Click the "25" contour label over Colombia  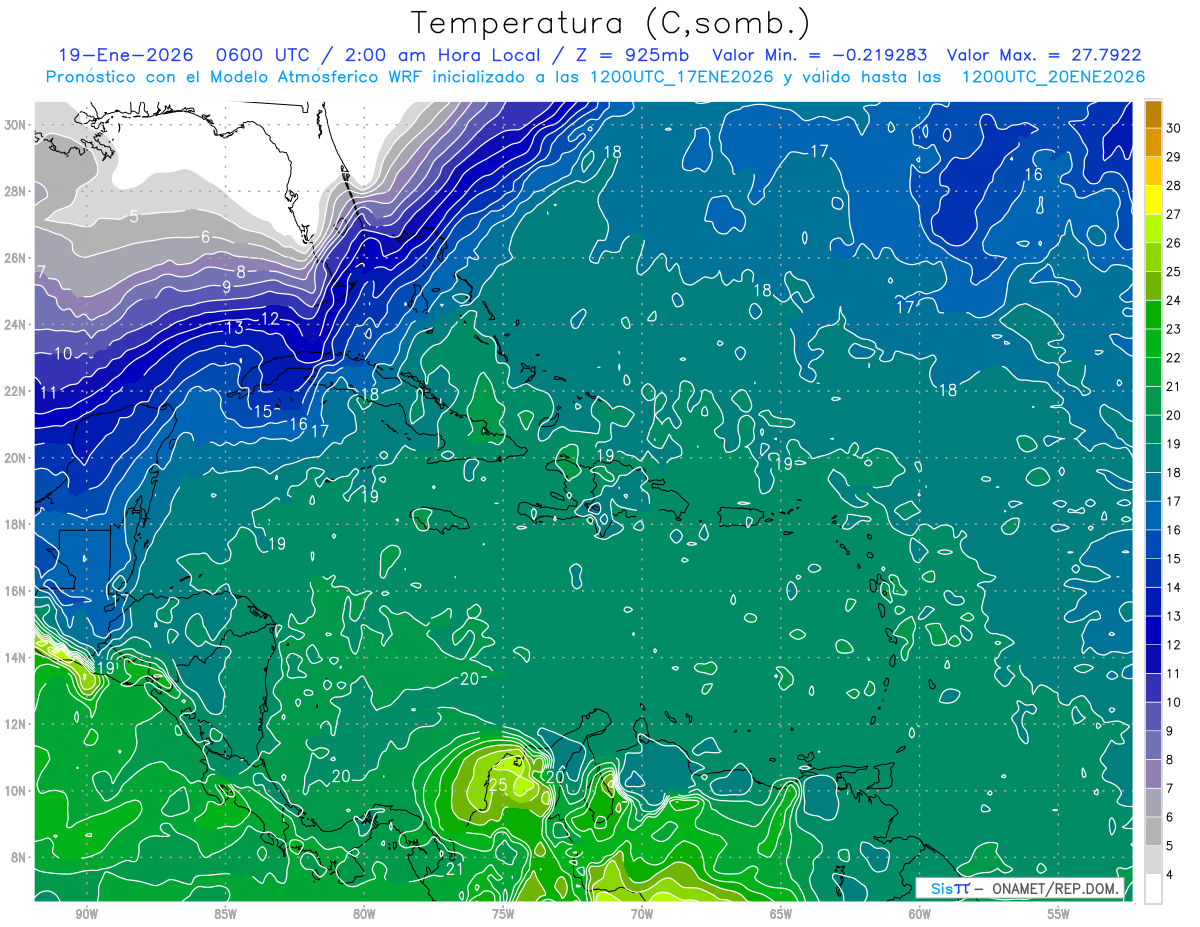click(498, 785)
